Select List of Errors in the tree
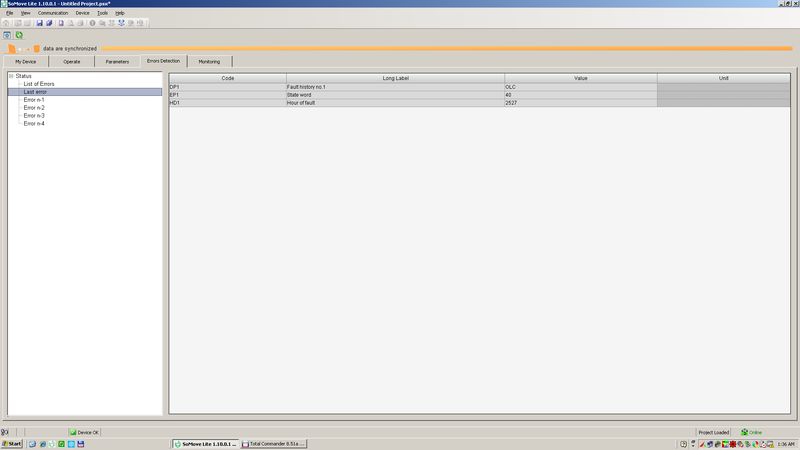Screen dimensions: 800x450 38,84
